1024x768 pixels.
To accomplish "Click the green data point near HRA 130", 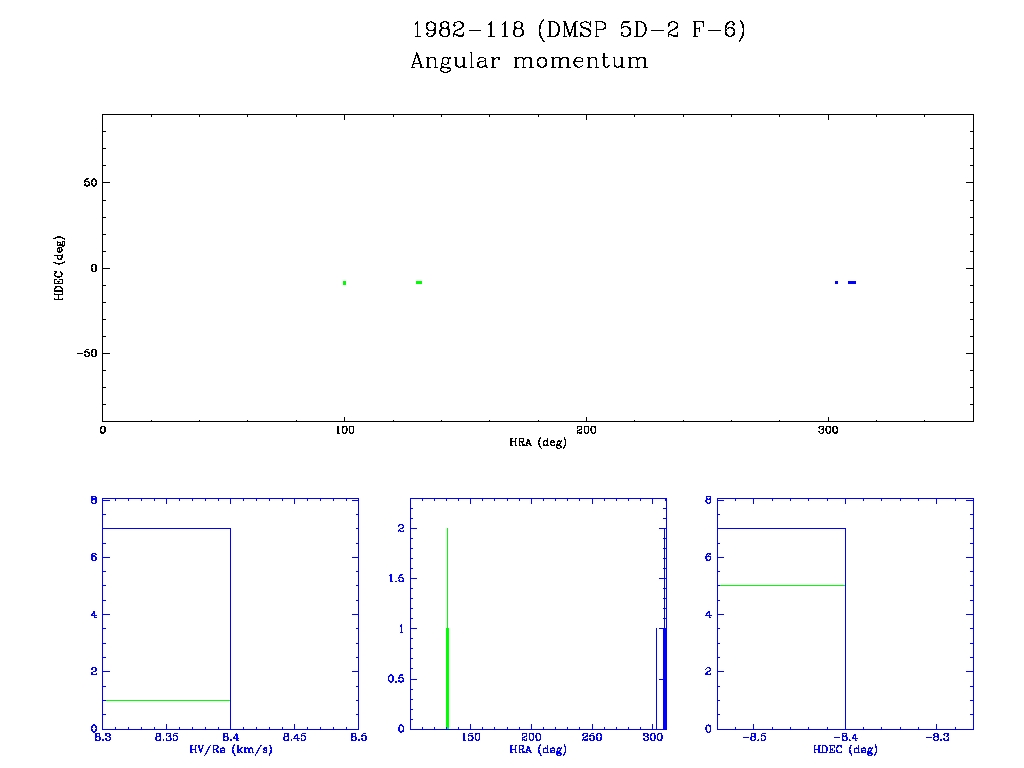I will click(x=419, y=282).
